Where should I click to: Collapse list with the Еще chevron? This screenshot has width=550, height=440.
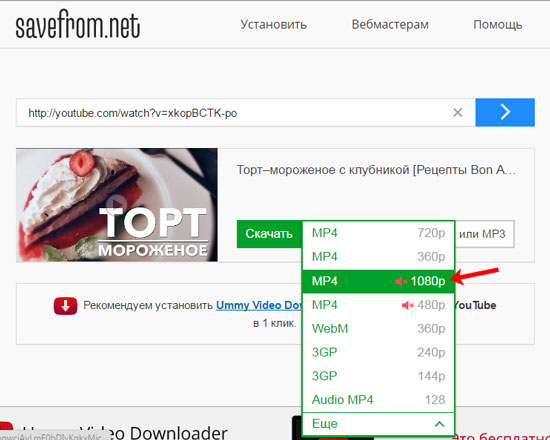tap(439, 424)
